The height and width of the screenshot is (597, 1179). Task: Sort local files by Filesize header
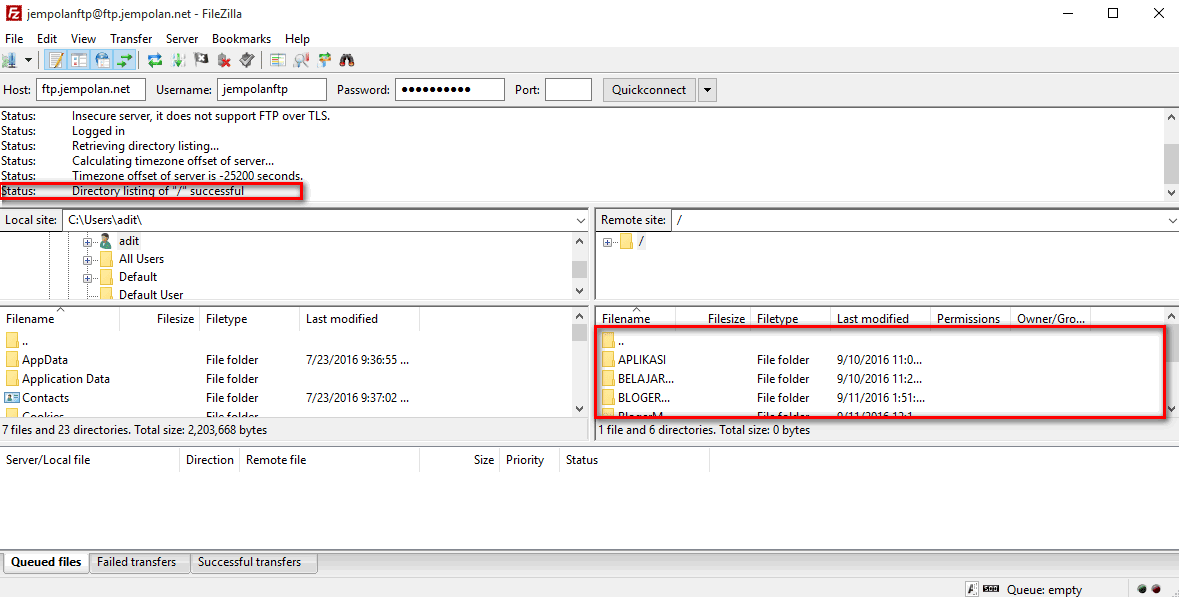(159, 319)
